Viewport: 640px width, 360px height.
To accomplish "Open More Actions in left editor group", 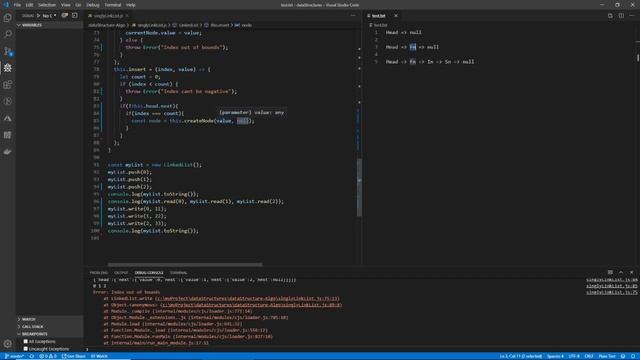I will [353, 16].
